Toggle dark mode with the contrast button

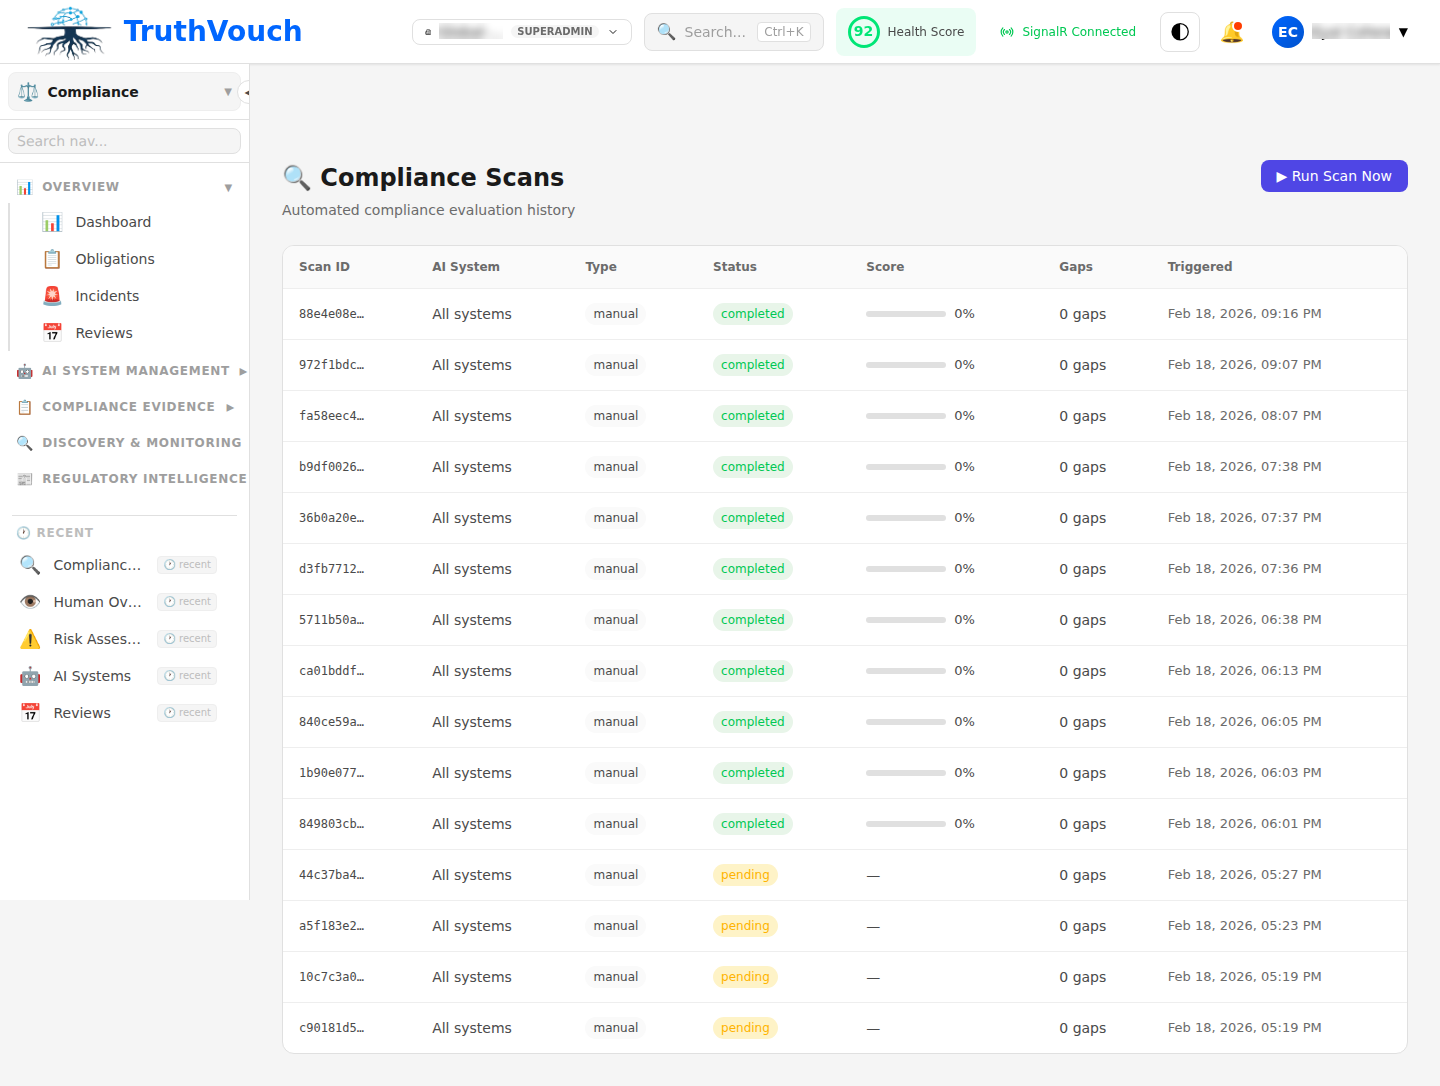1179,31
